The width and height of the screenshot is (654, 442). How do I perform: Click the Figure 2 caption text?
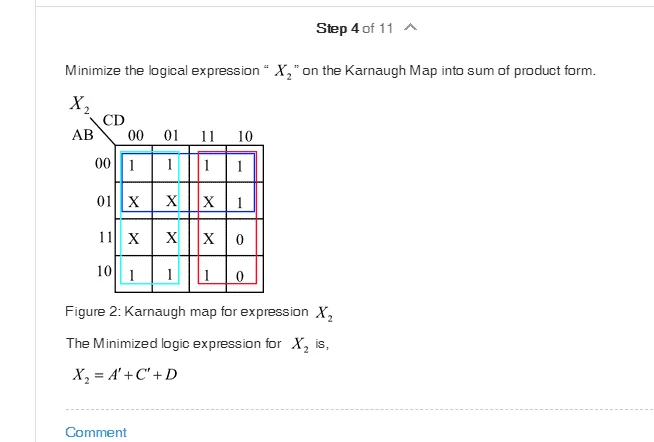(x=199, y=312)
